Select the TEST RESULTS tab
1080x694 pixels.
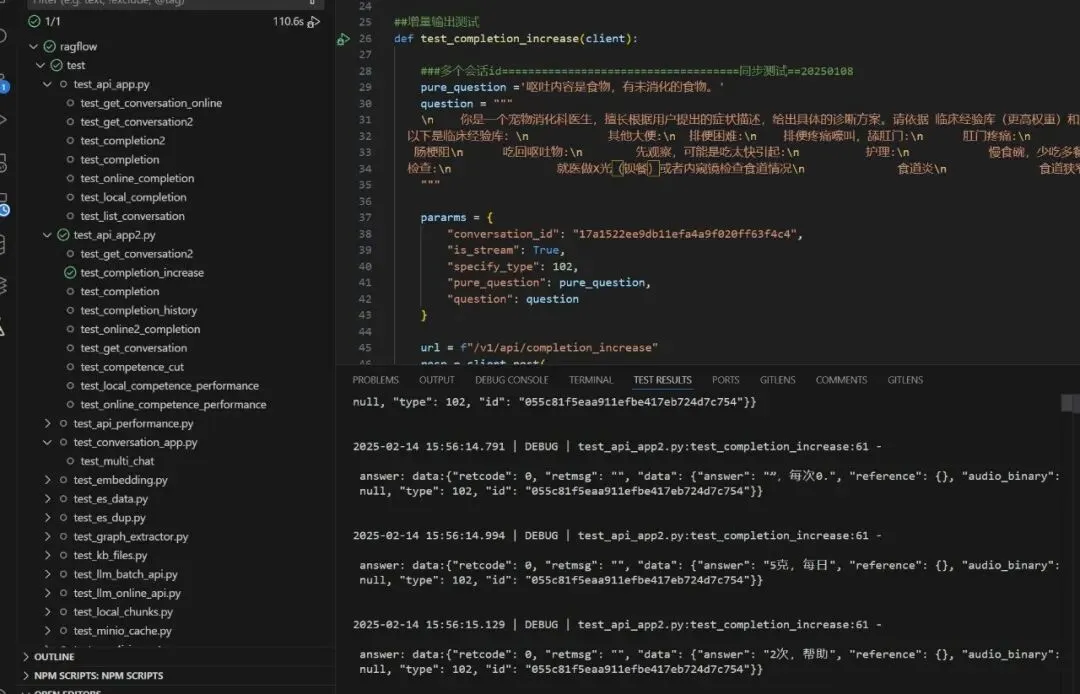pyautogui.click(x=663, y=380)
